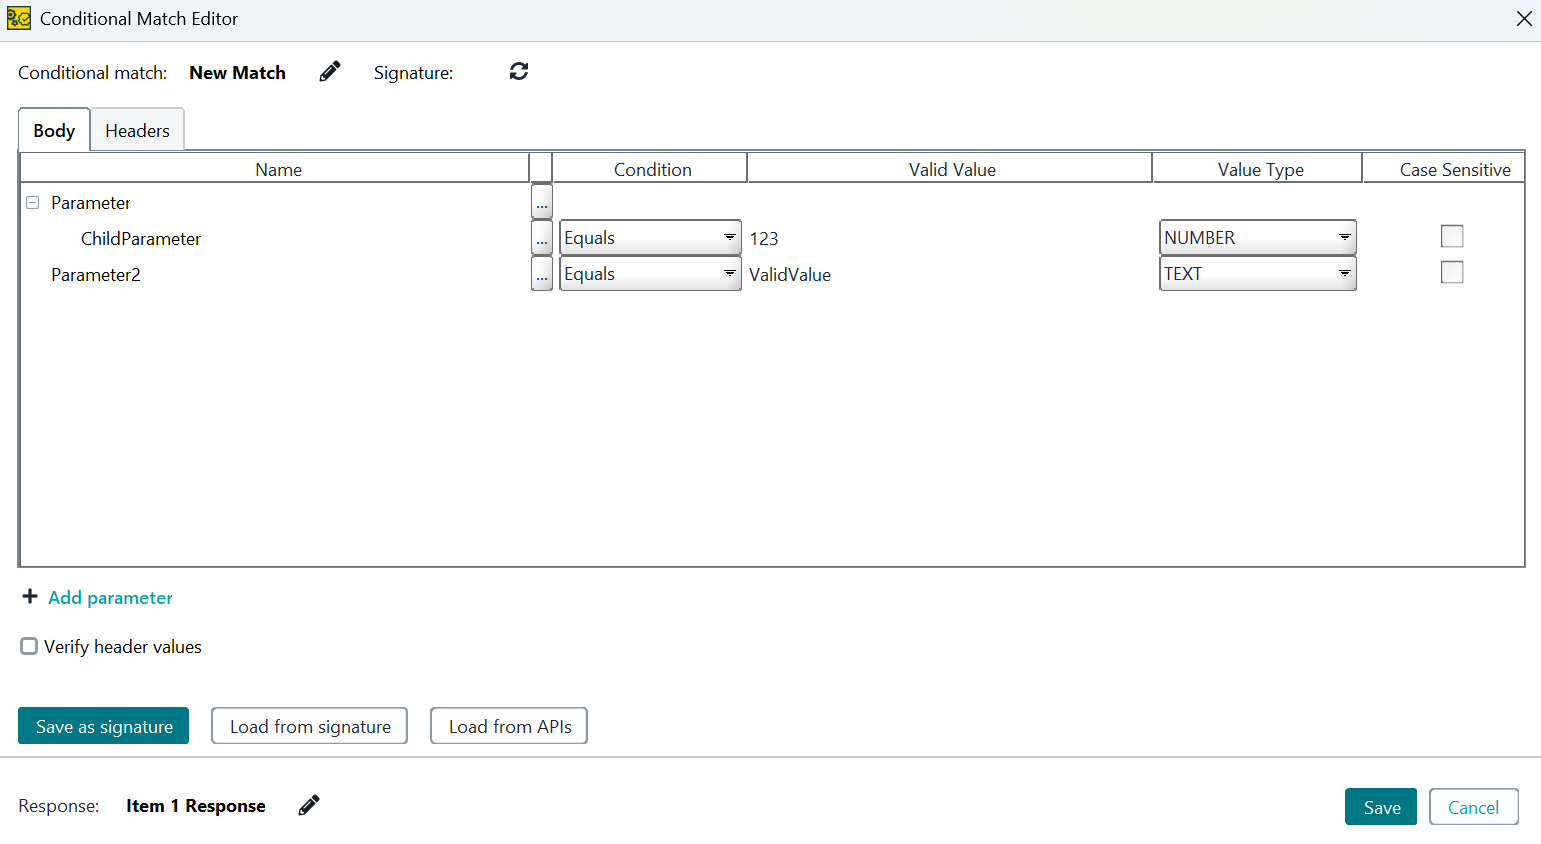Open the NUMBER value type dropdown
1541x844 pixels.
[x=1344, y=237]
